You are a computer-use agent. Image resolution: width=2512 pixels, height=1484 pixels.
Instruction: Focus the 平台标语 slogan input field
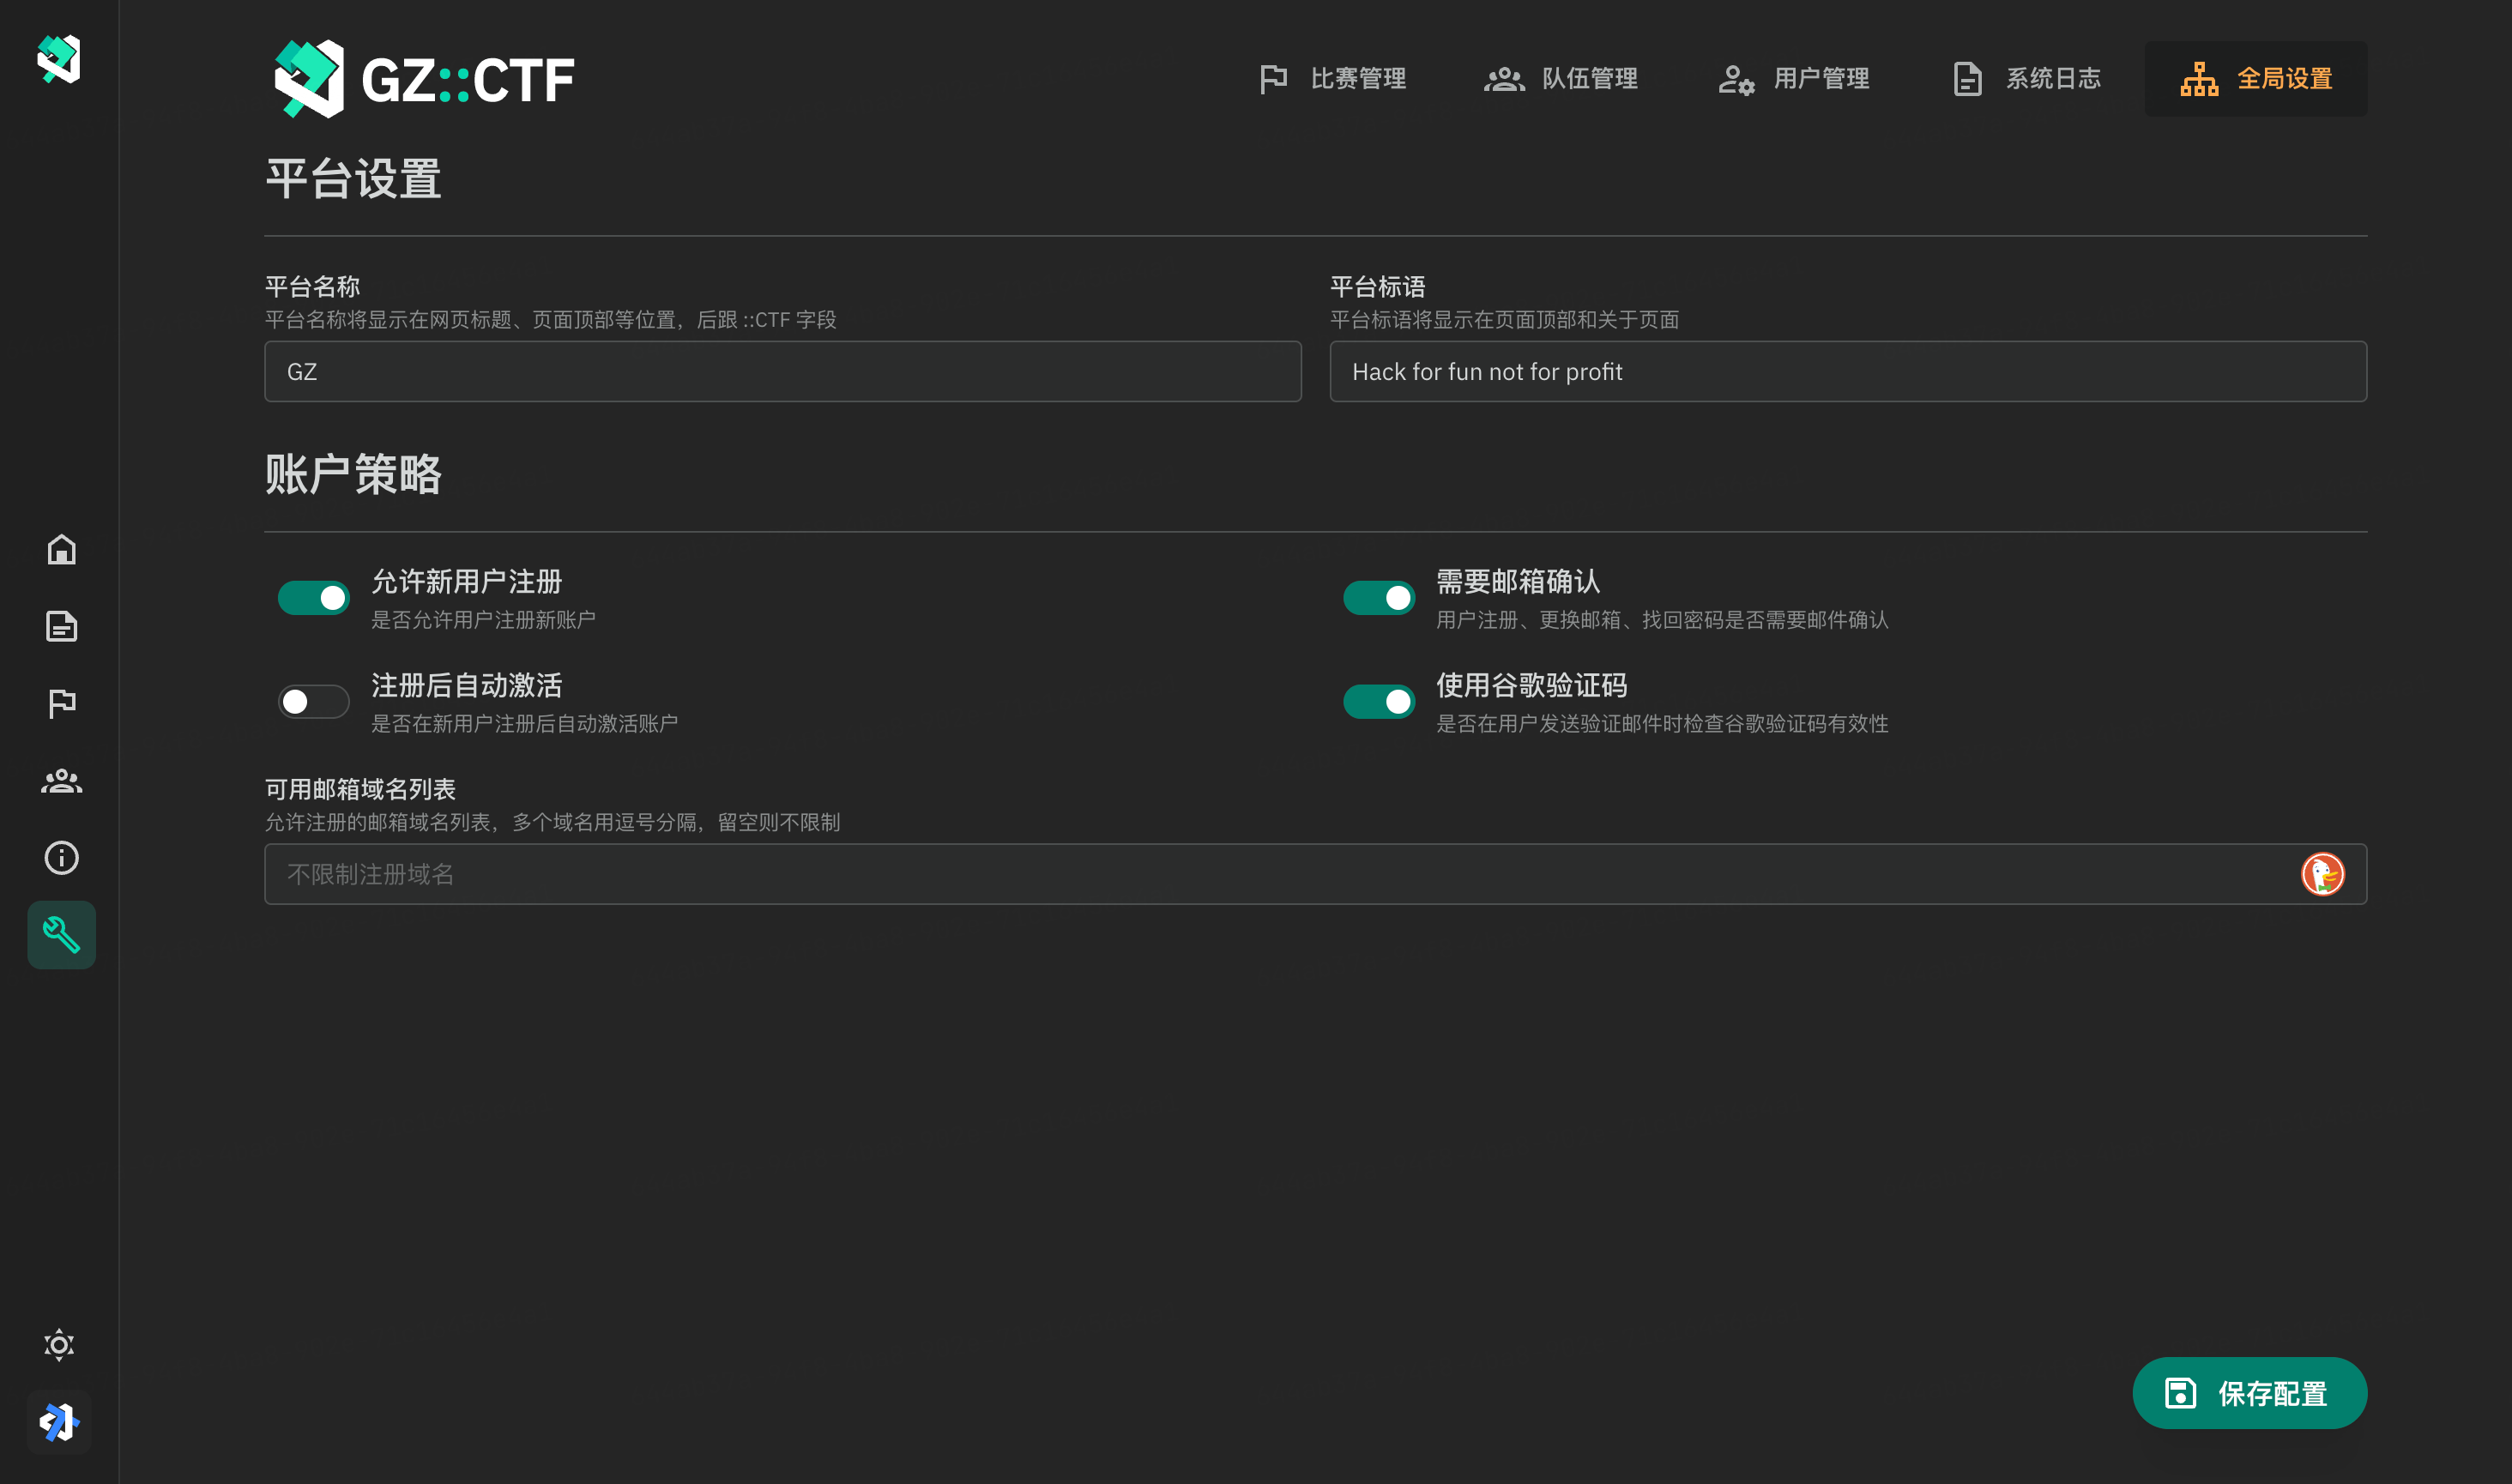coord(1847,372)
